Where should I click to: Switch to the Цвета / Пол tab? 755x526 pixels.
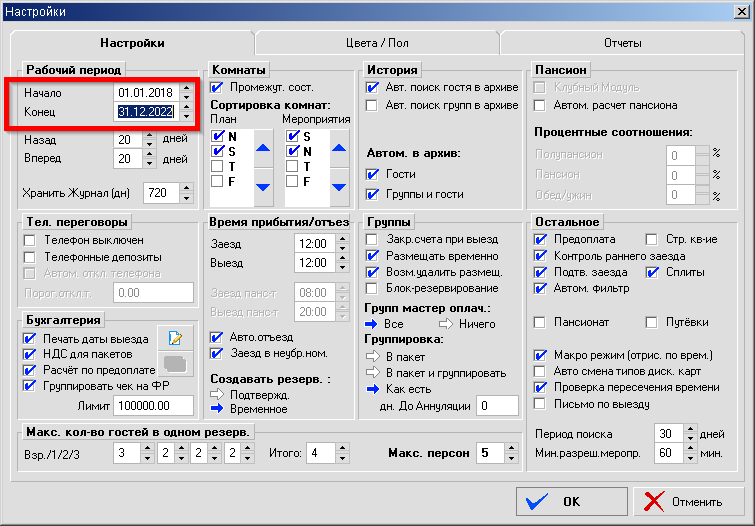point(375,43)
